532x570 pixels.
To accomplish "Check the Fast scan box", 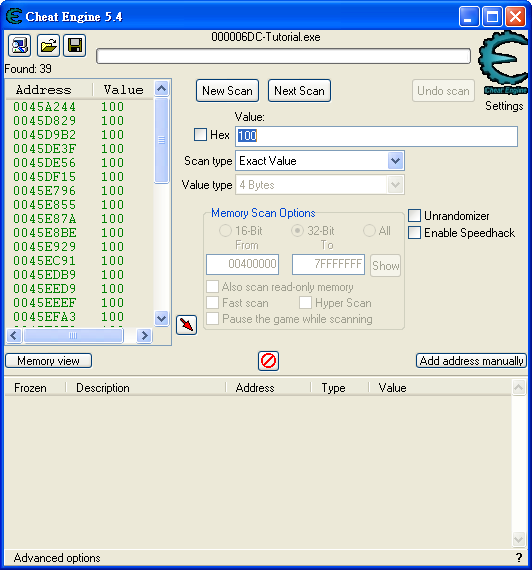I will pyautogui.click(x=213, y=302).
